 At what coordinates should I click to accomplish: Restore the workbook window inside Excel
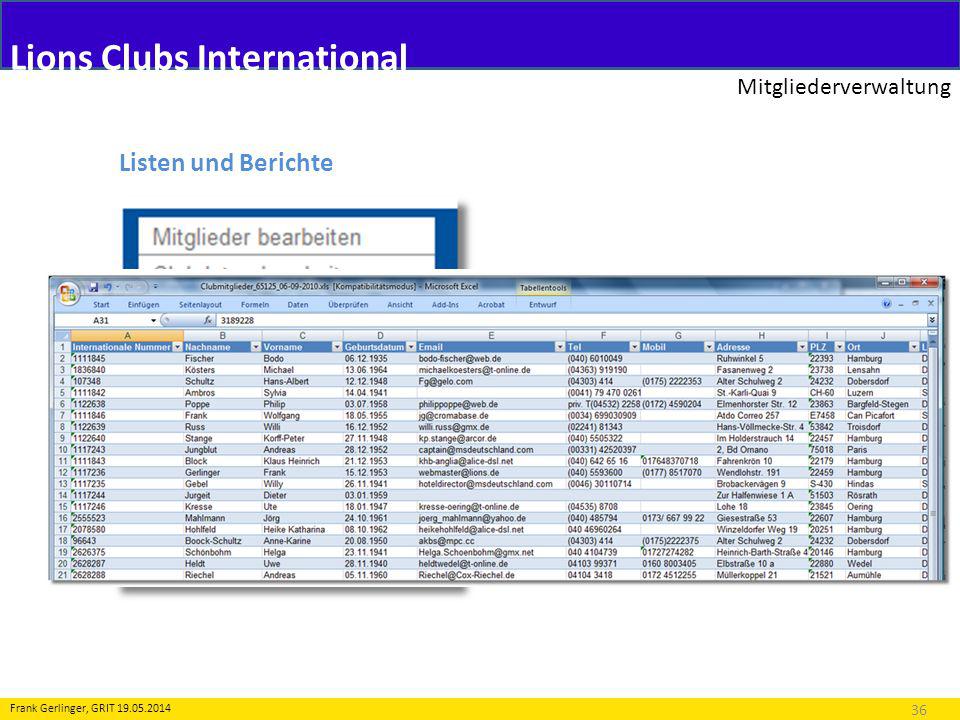[x=916, y=304]
